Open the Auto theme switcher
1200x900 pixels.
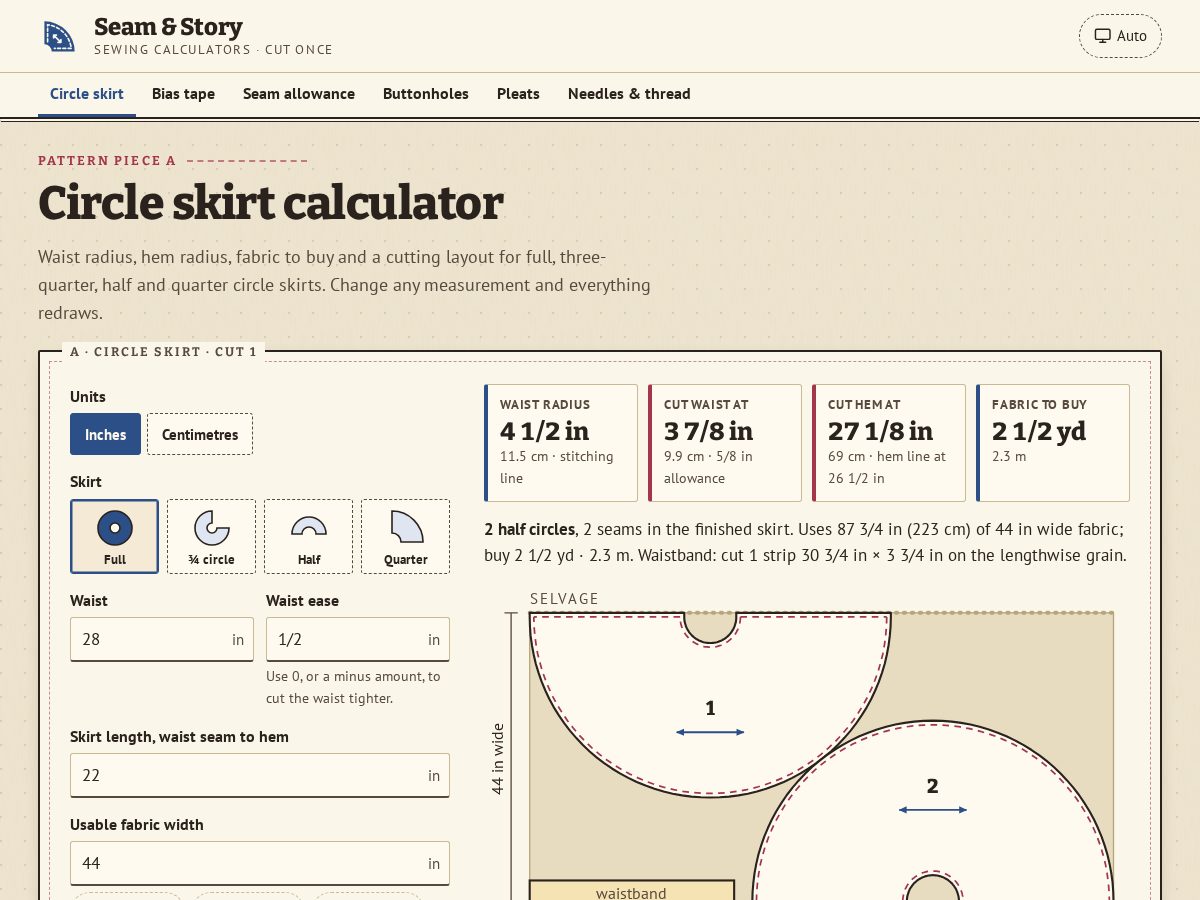pyautogui.click(x=1120, y=36)
